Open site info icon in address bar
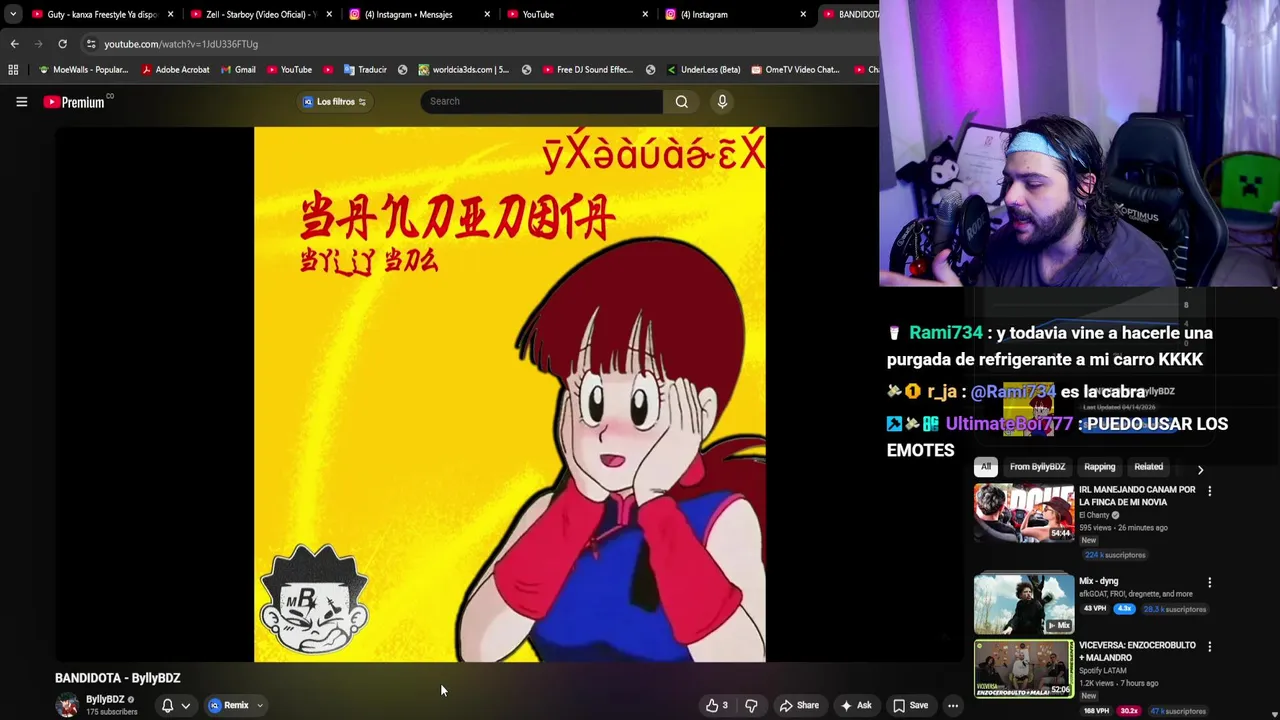The height and width of the screenshot is (720, 1280). [x=91, y=44]
